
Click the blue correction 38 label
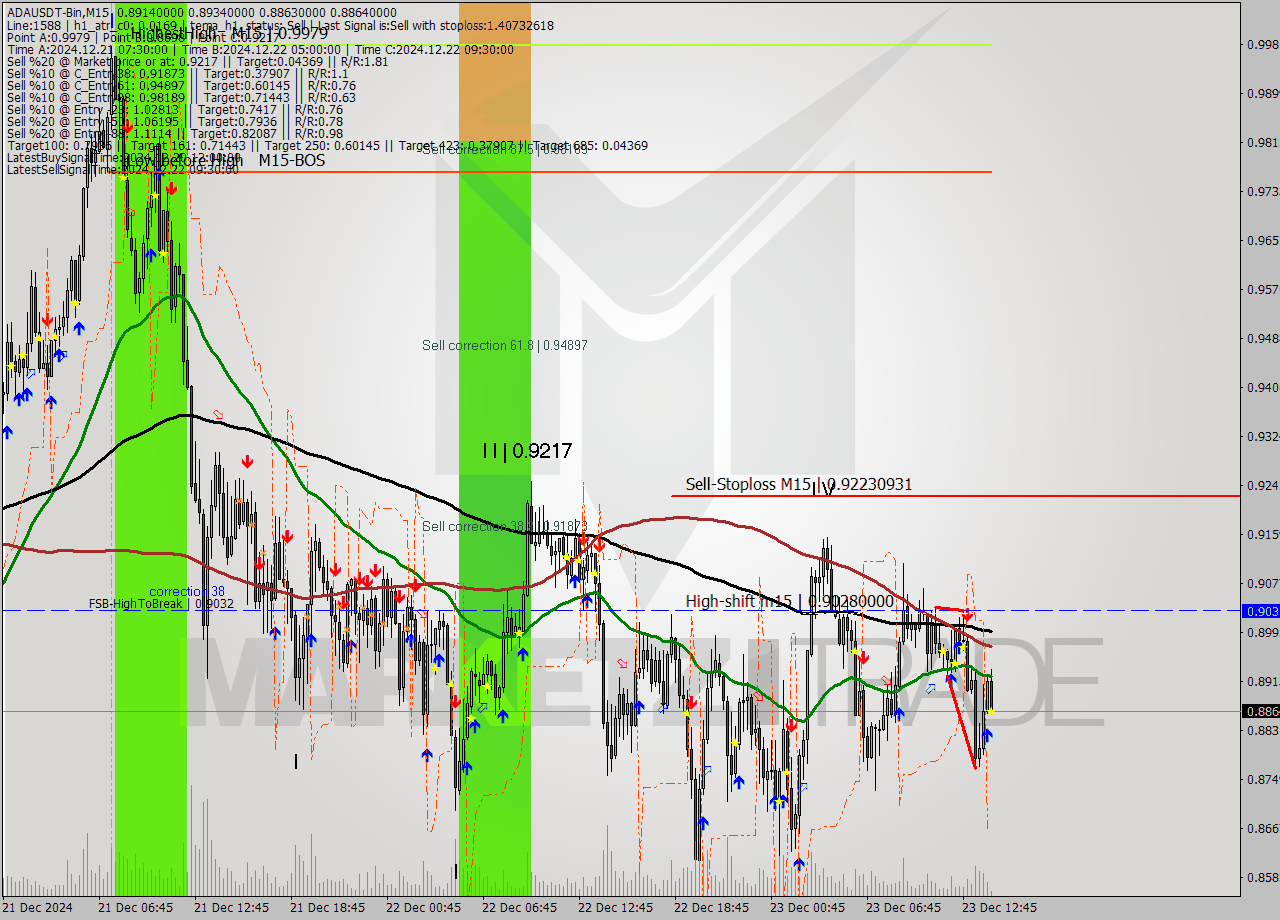coord(187,591)
